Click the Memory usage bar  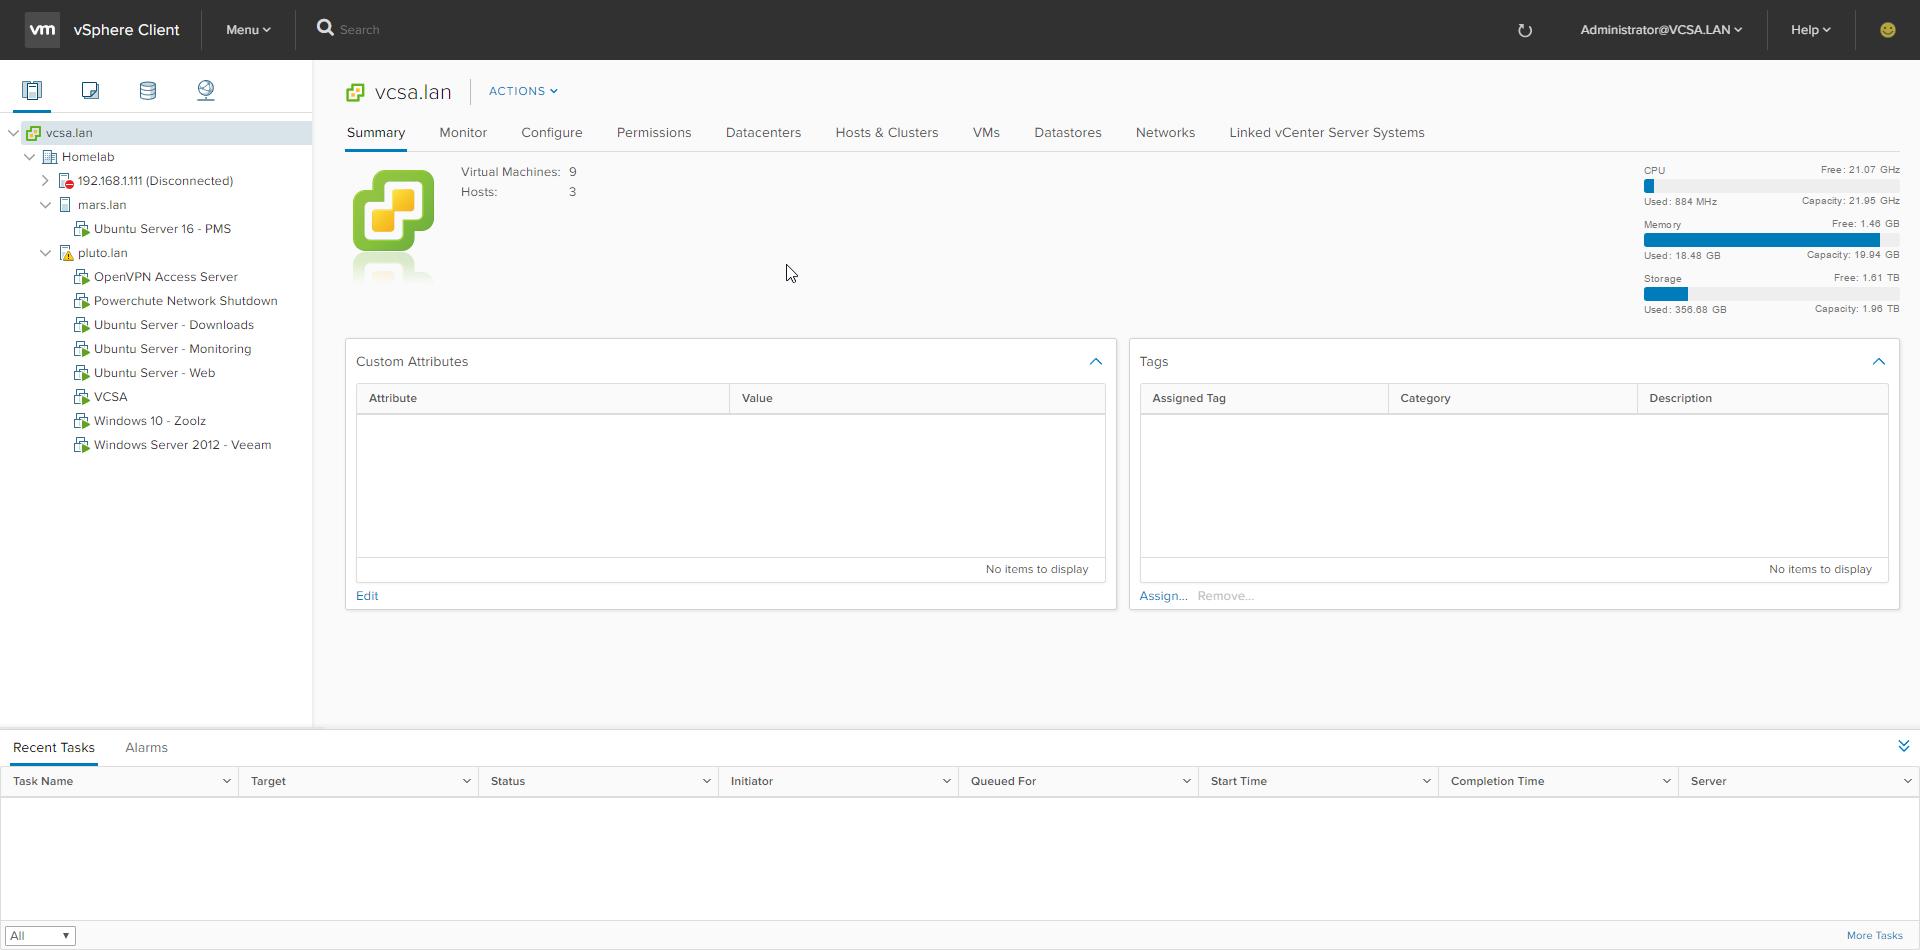pyautogui.click(x=1771, y=240)
